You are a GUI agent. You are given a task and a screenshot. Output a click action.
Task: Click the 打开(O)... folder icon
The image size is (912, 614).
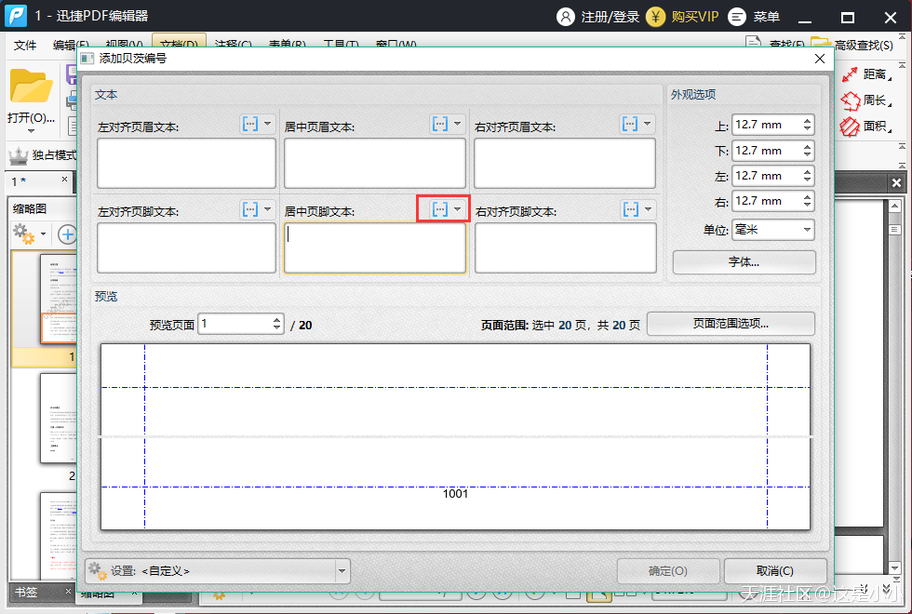(x=31, y=86)
